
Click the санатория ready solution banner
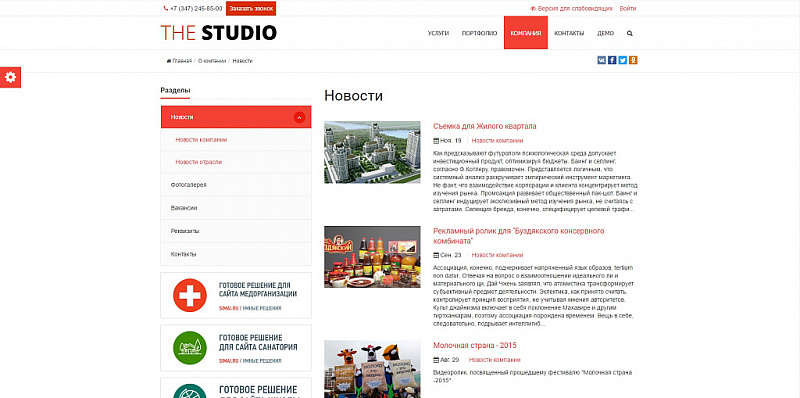pyautogui.click(x=236, y=348)
